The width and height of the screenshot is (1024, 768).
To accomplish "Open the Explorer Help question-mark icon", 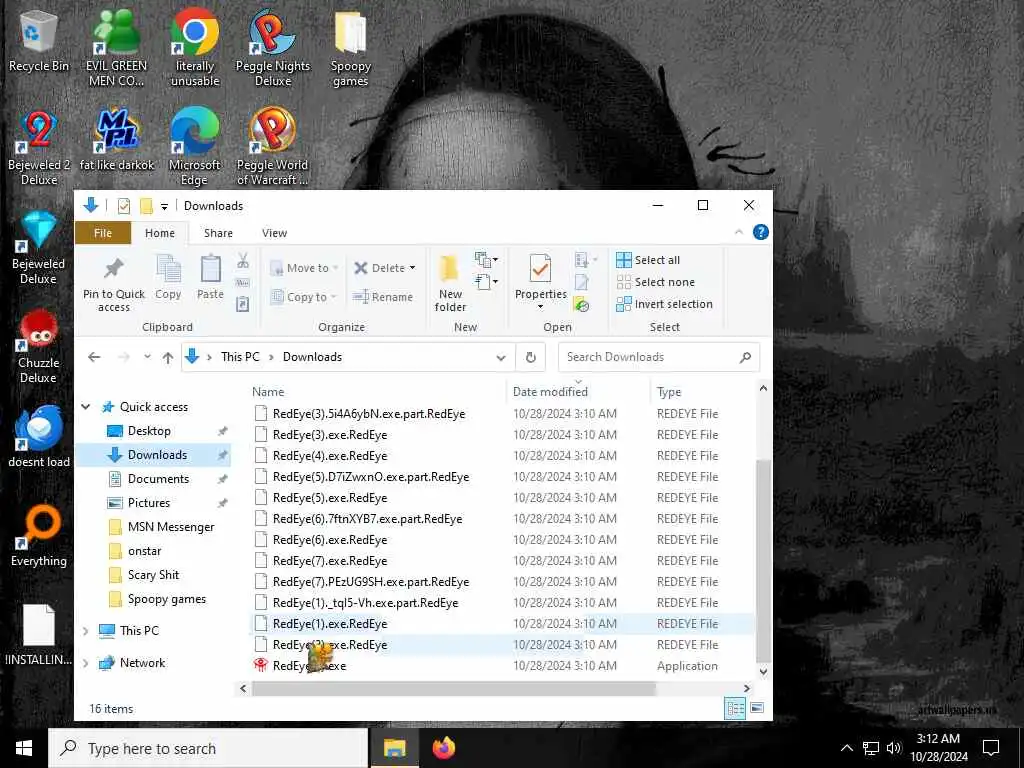I will pos(761,232).
